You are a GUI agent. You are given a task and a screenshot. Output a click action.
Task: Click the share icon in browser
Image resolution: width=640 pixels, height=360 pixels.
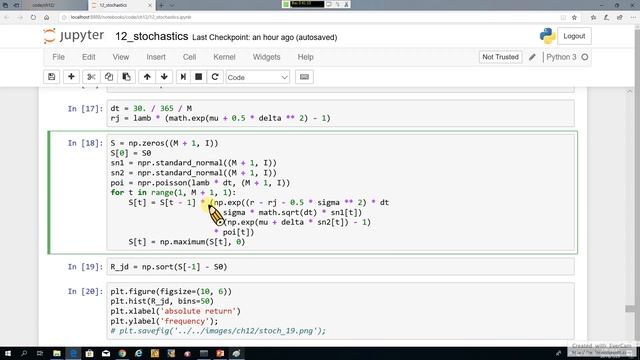click(x=620, y=17)
